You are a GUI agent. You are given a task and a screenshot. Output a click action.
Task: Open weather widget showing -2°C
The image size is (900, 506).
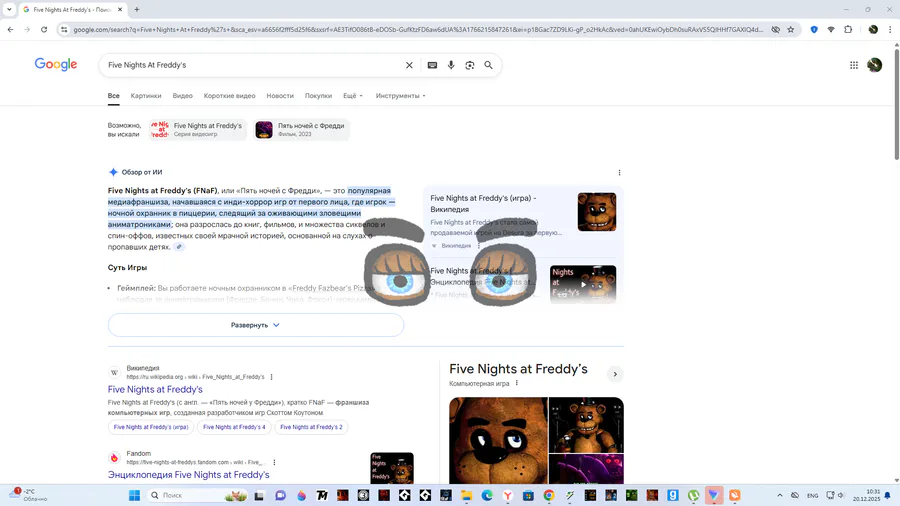pos(28,495)
